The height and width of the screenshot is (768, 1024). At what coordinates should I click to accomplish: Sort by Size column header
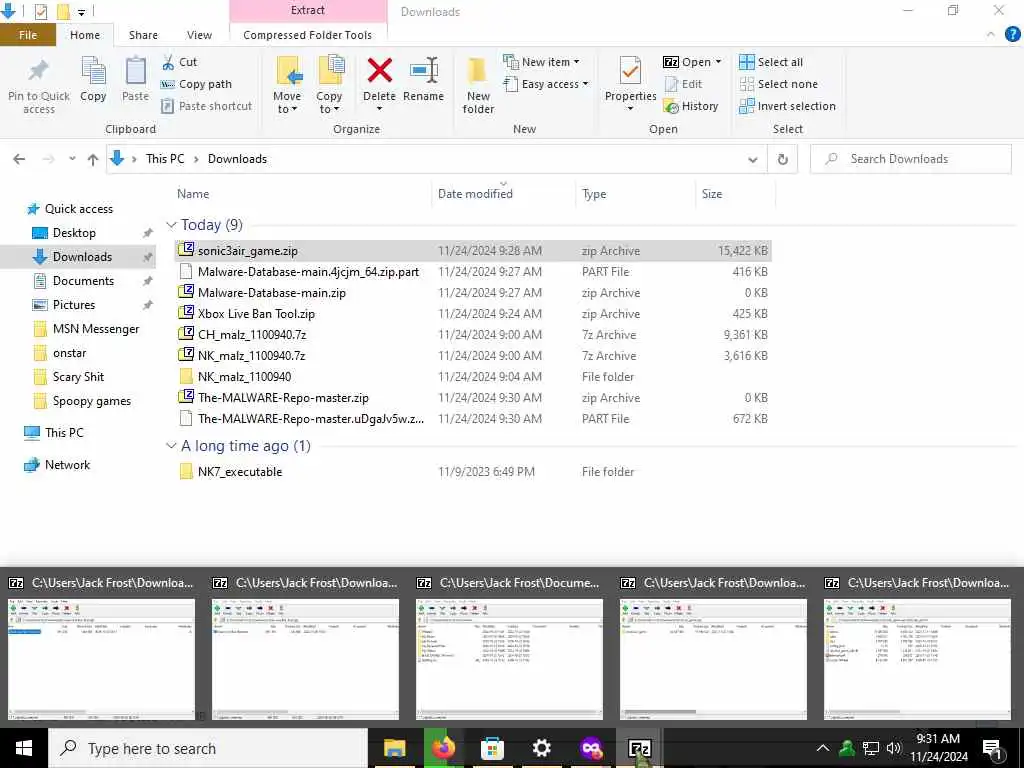click(x=712, y=194)
